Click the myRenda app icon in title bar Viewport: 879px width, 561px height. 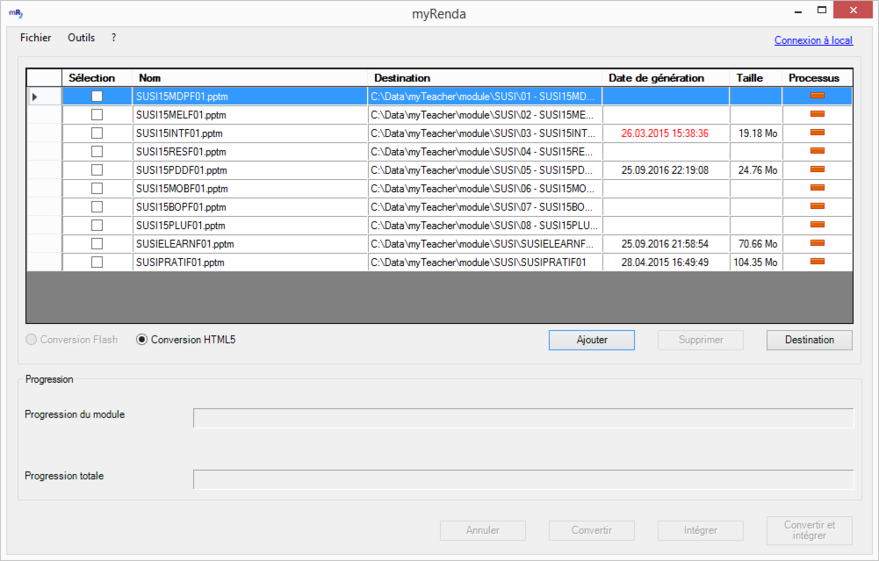tap(16, 13)
